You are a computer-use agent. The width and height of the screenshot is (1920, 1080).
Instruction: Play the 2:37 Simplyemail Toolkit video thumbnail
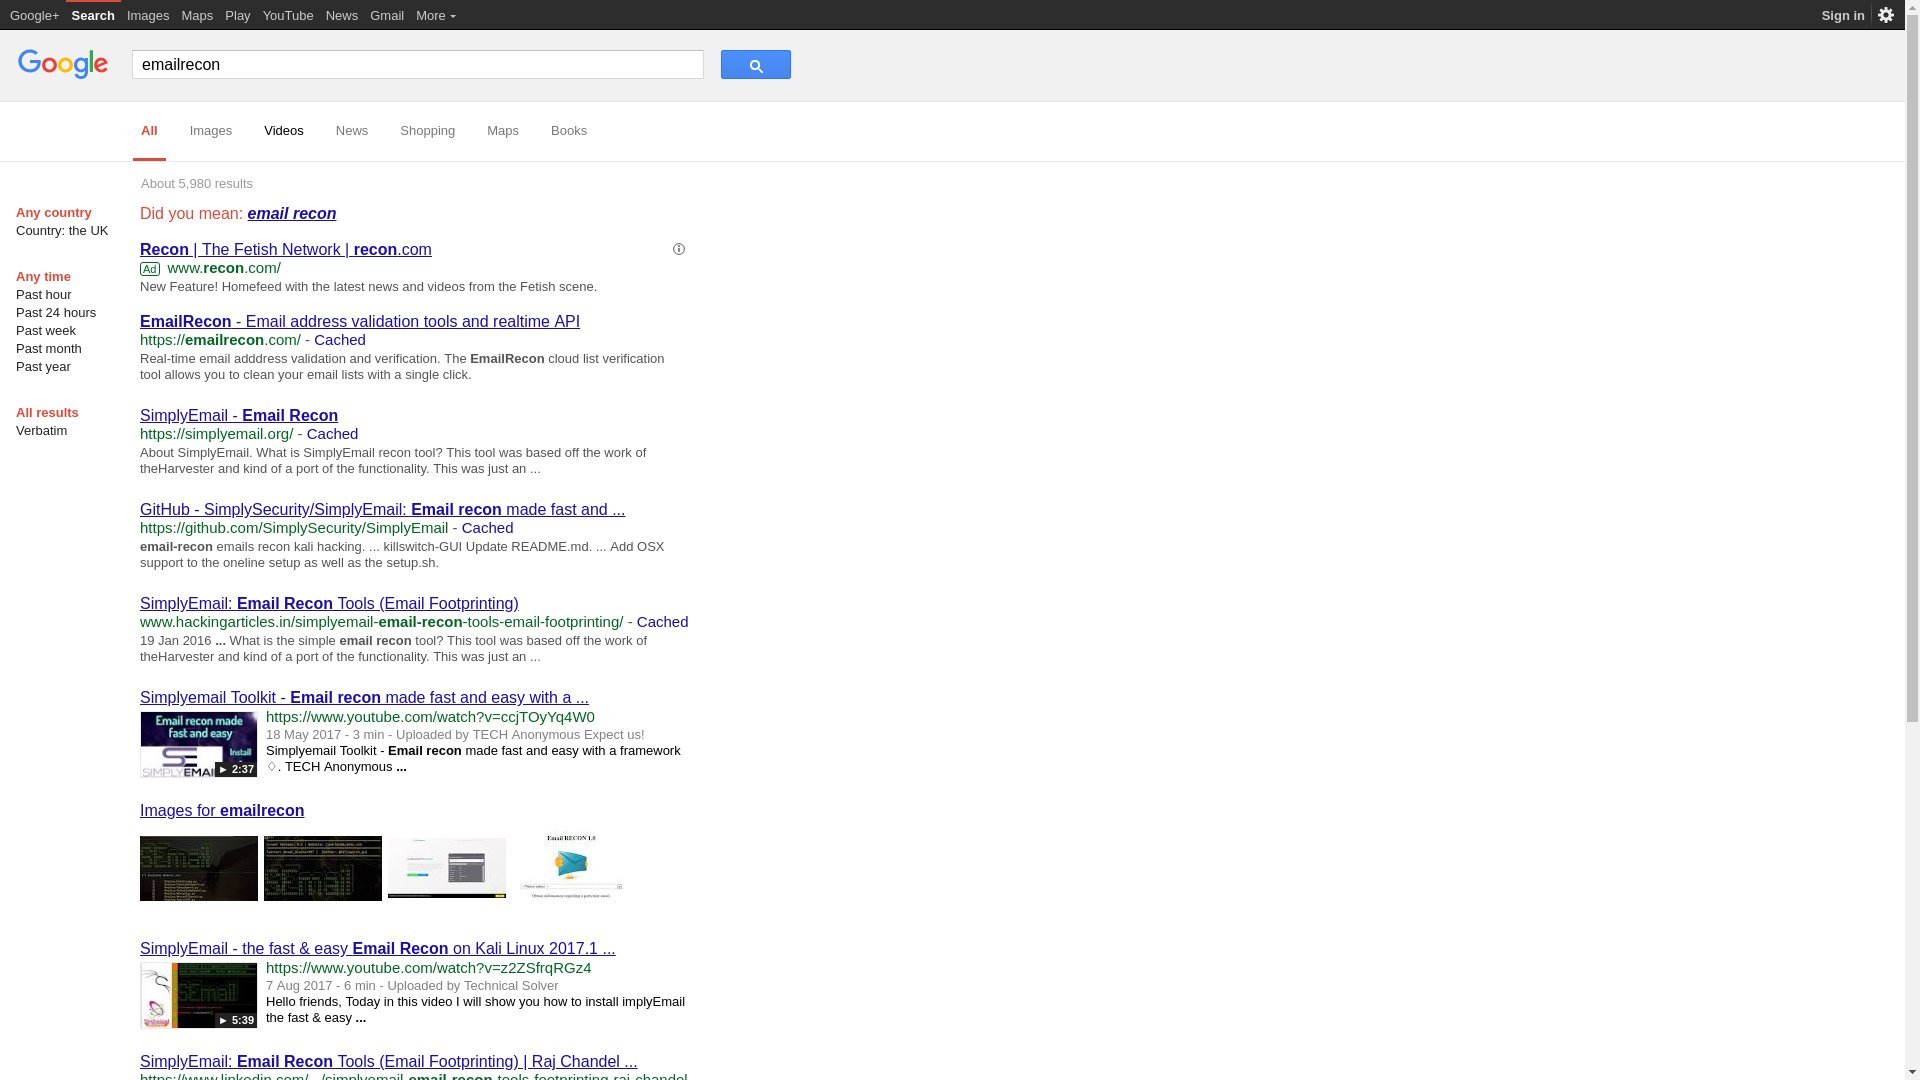point(199,745)
